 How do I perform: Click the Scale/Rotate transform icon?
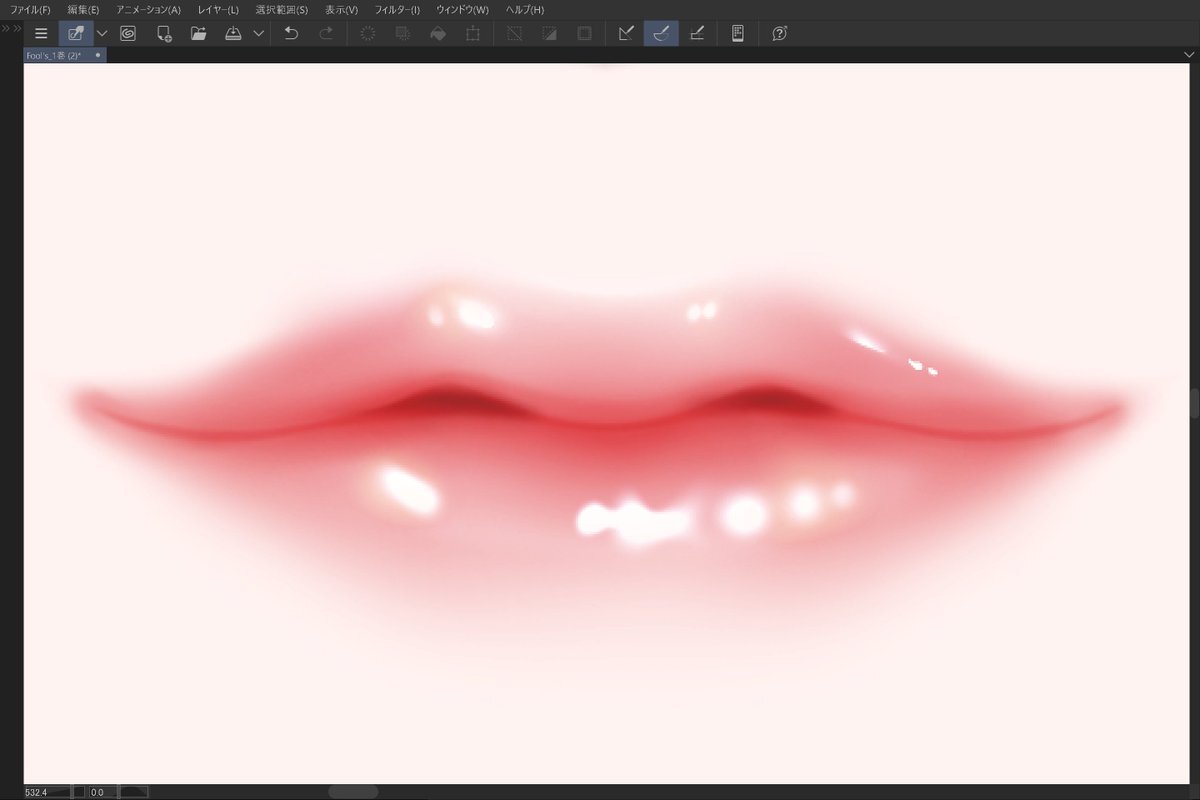(x=473, y=33)
